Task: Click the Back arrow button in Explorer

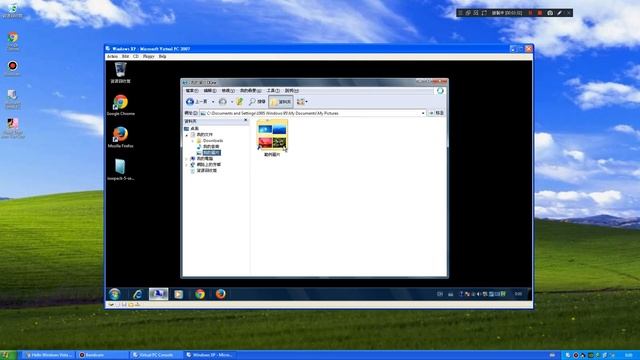Action: tap(197, 102)
